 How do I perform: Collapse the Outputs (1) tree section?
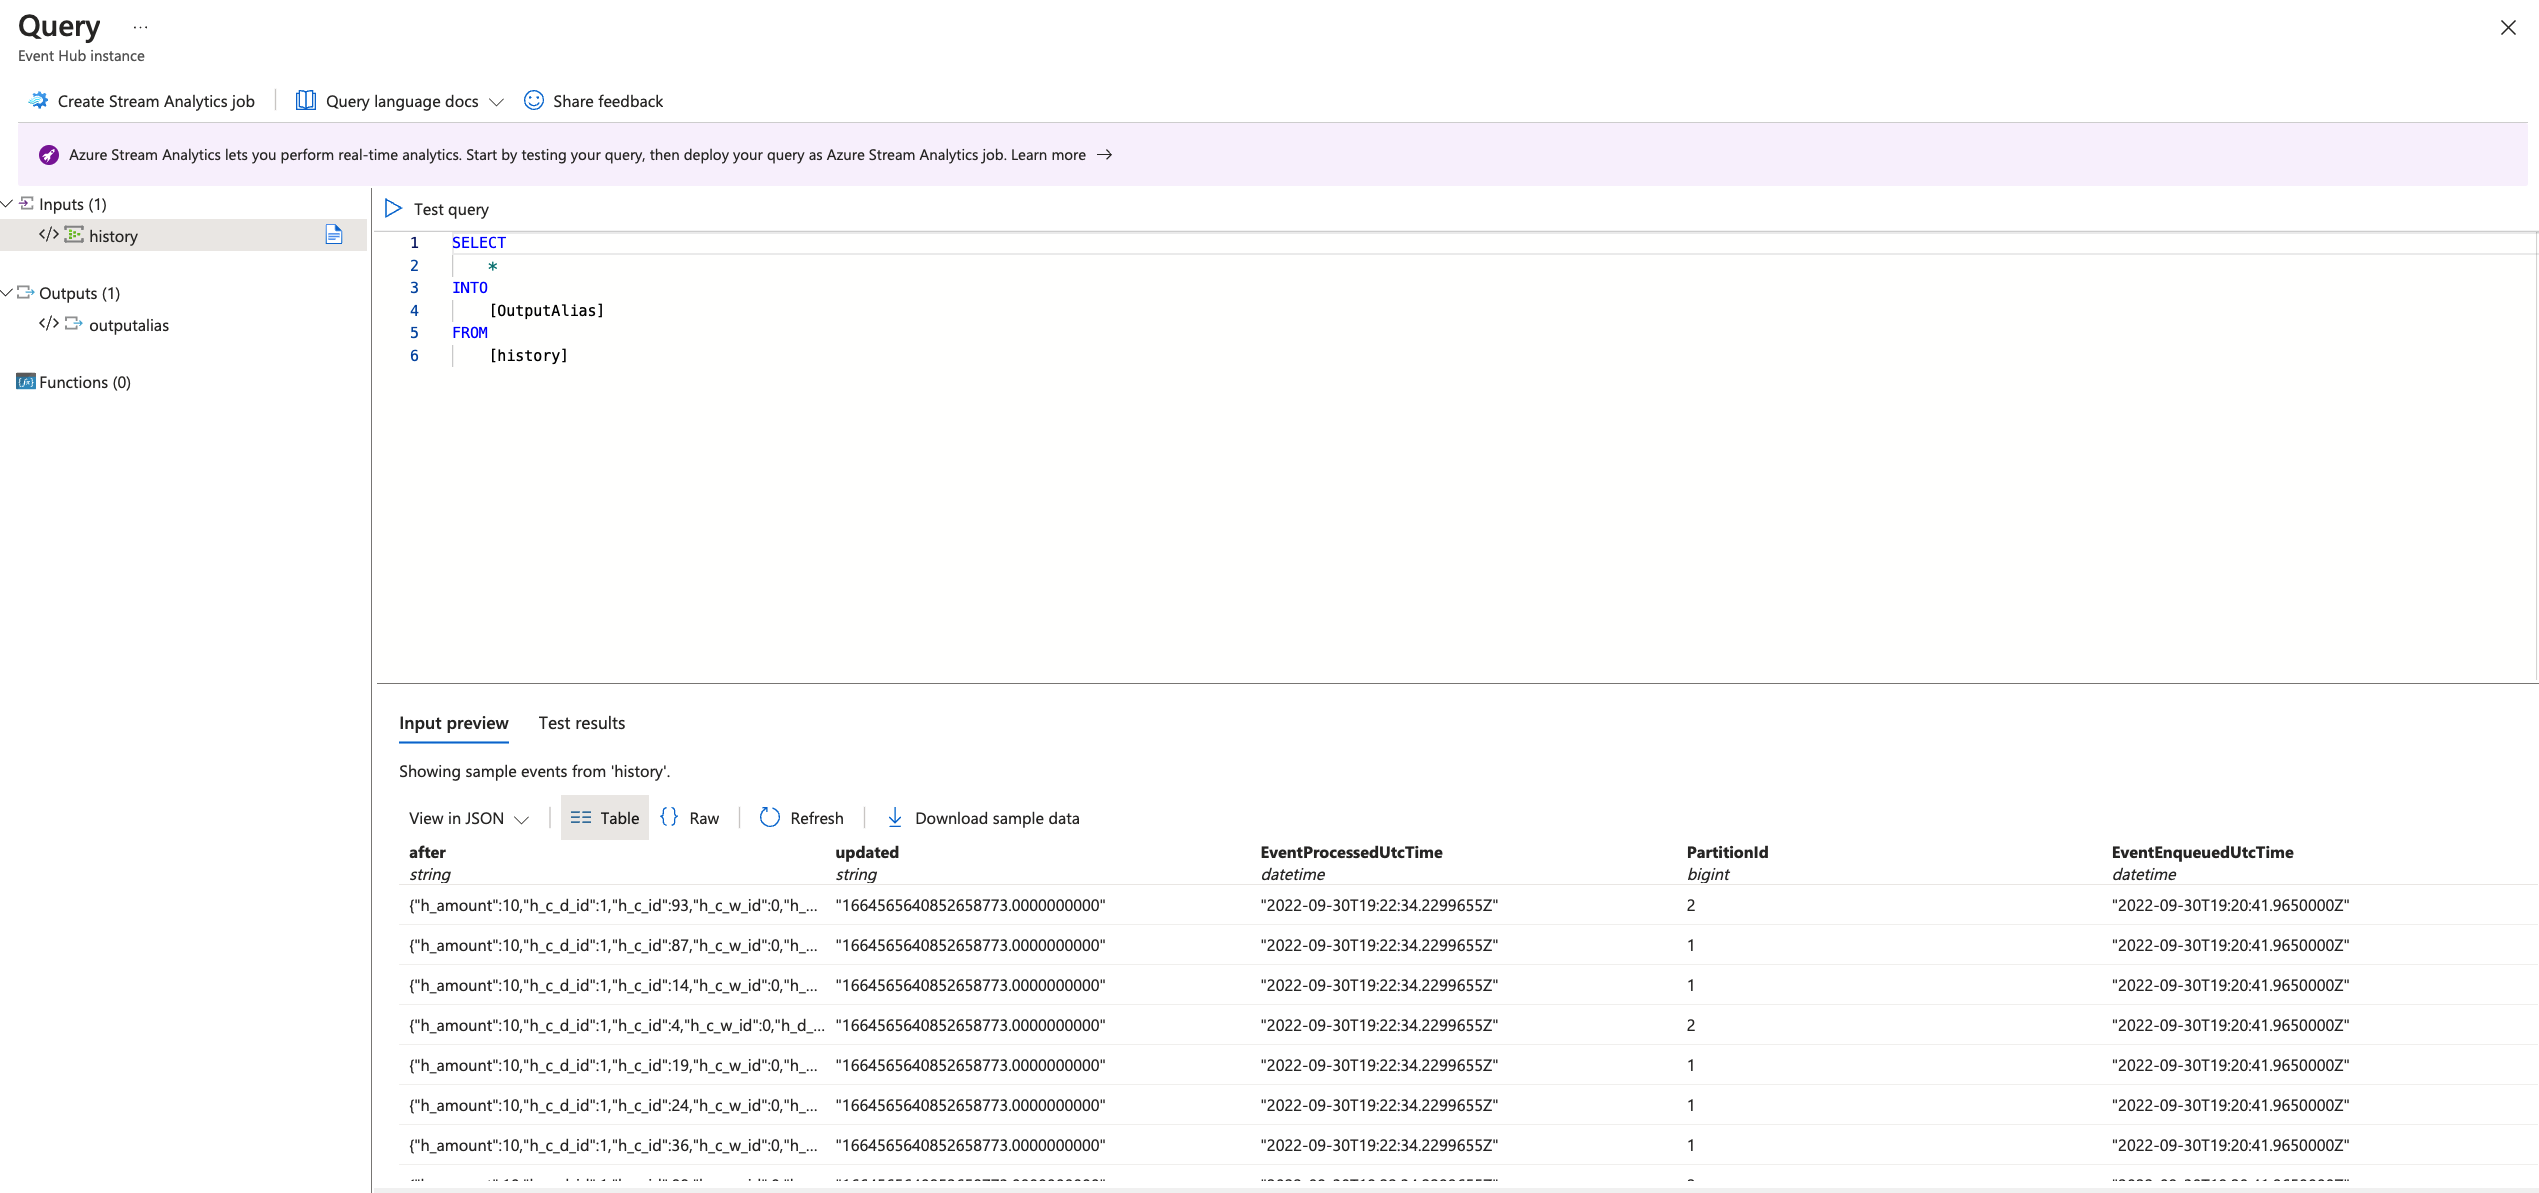tap(8, 293)
